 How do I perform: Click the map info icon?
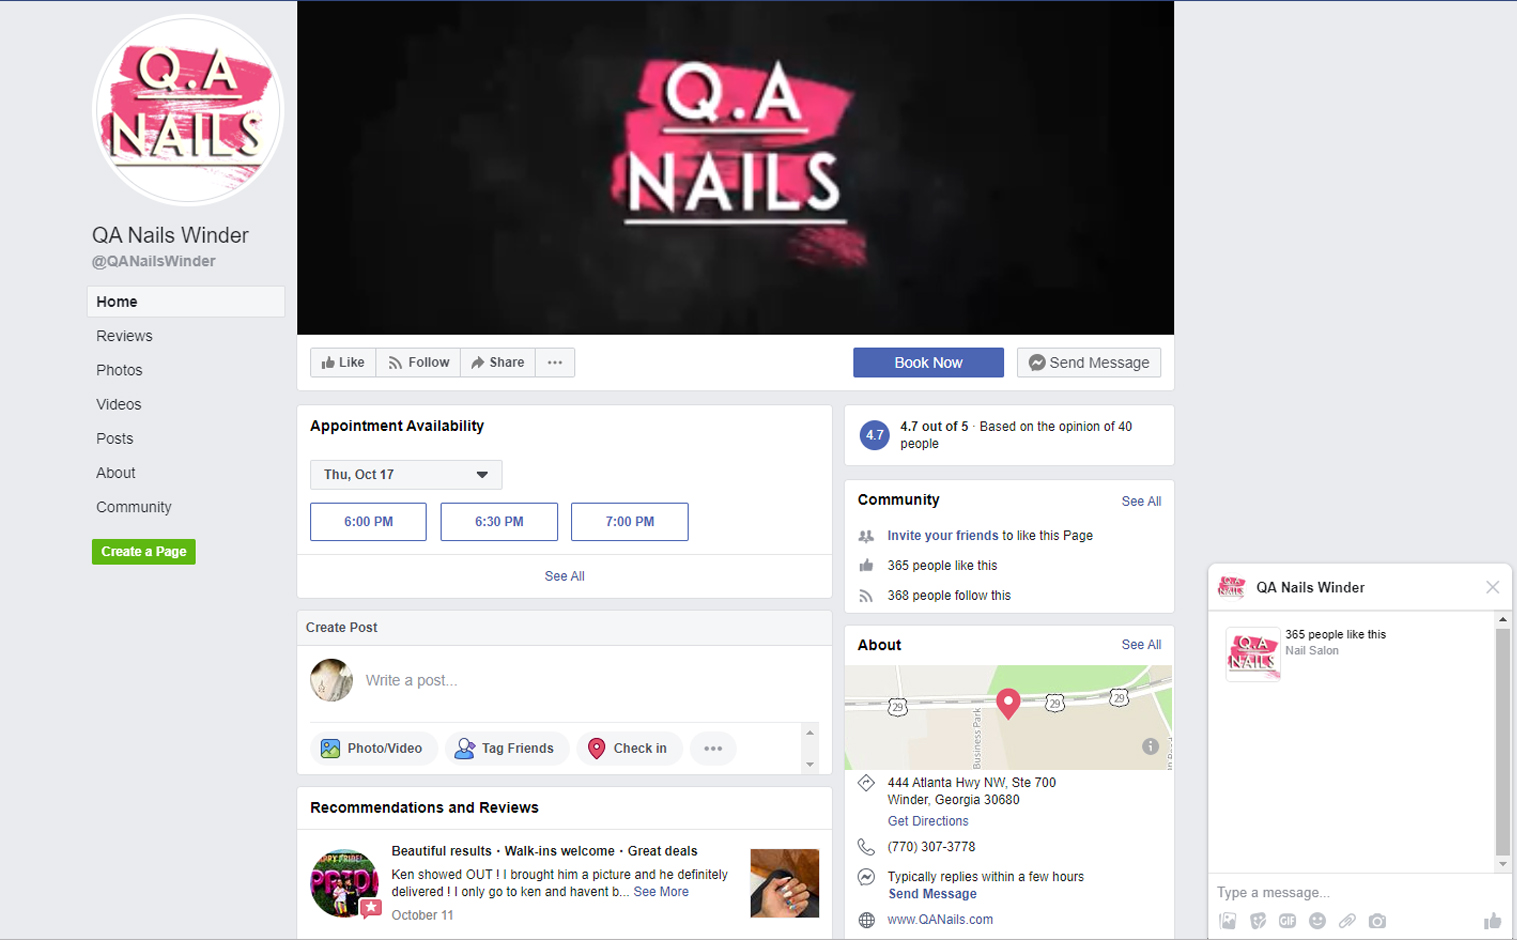(x=1150, y=746)
